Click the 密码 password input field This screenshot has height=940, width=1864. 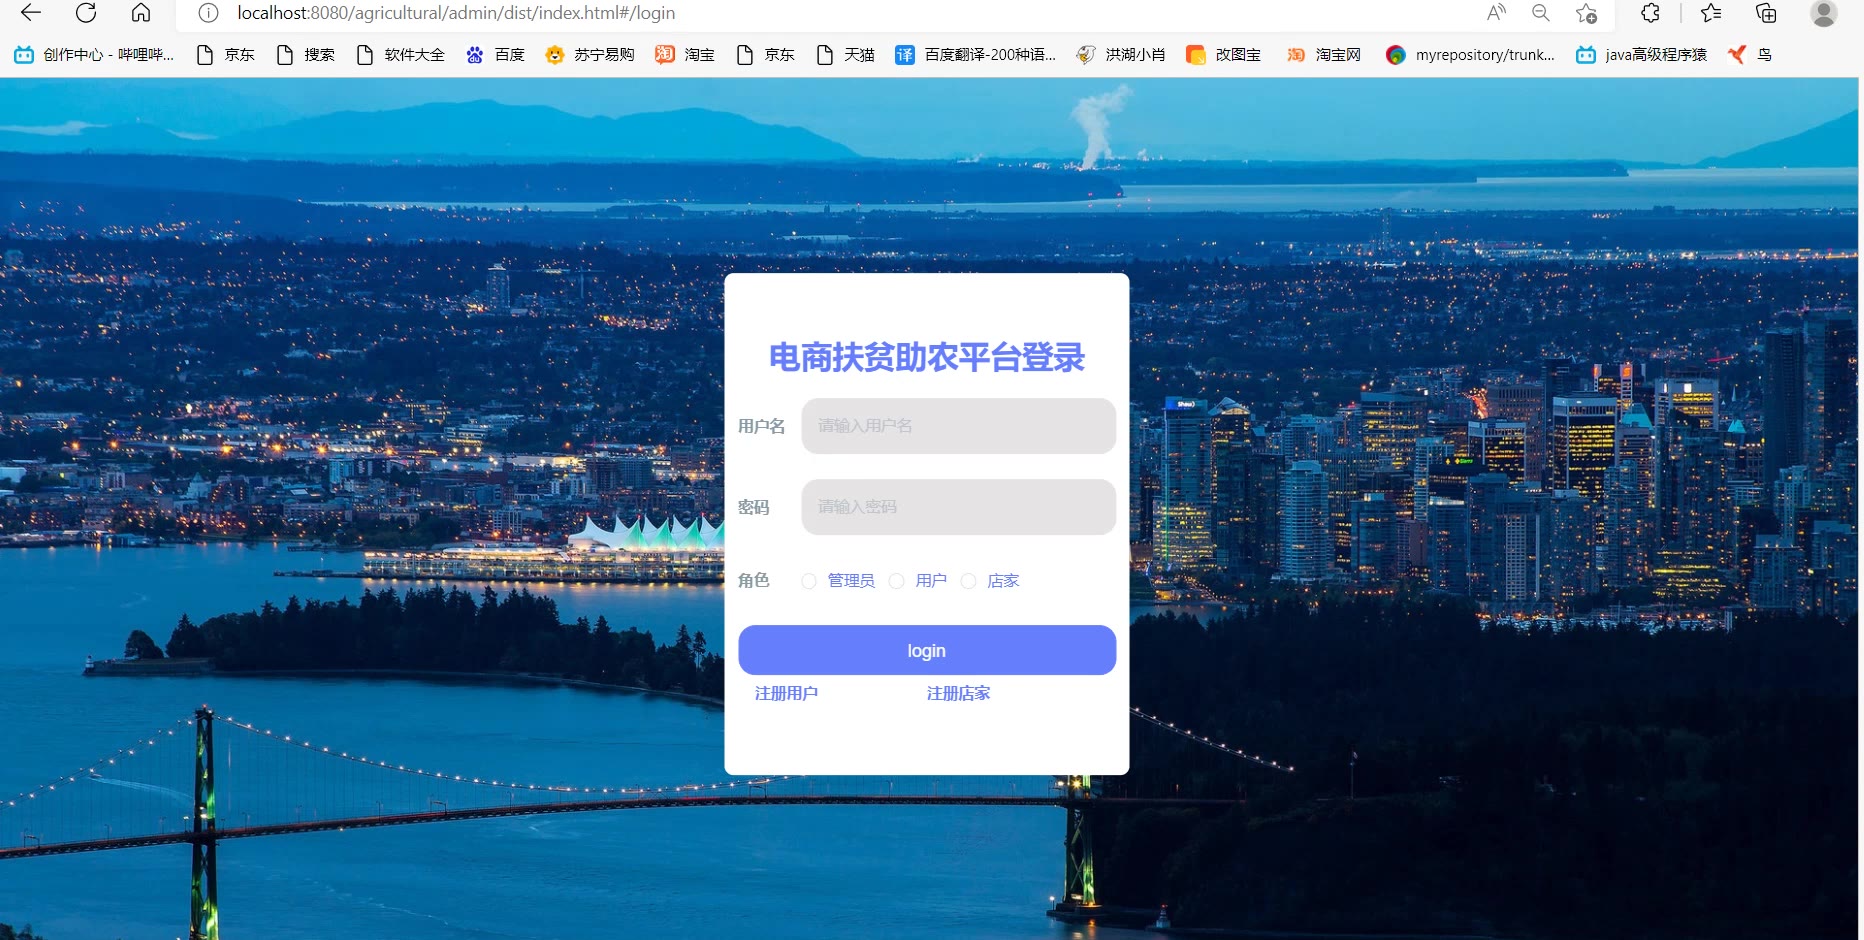(x=958, y=507)
